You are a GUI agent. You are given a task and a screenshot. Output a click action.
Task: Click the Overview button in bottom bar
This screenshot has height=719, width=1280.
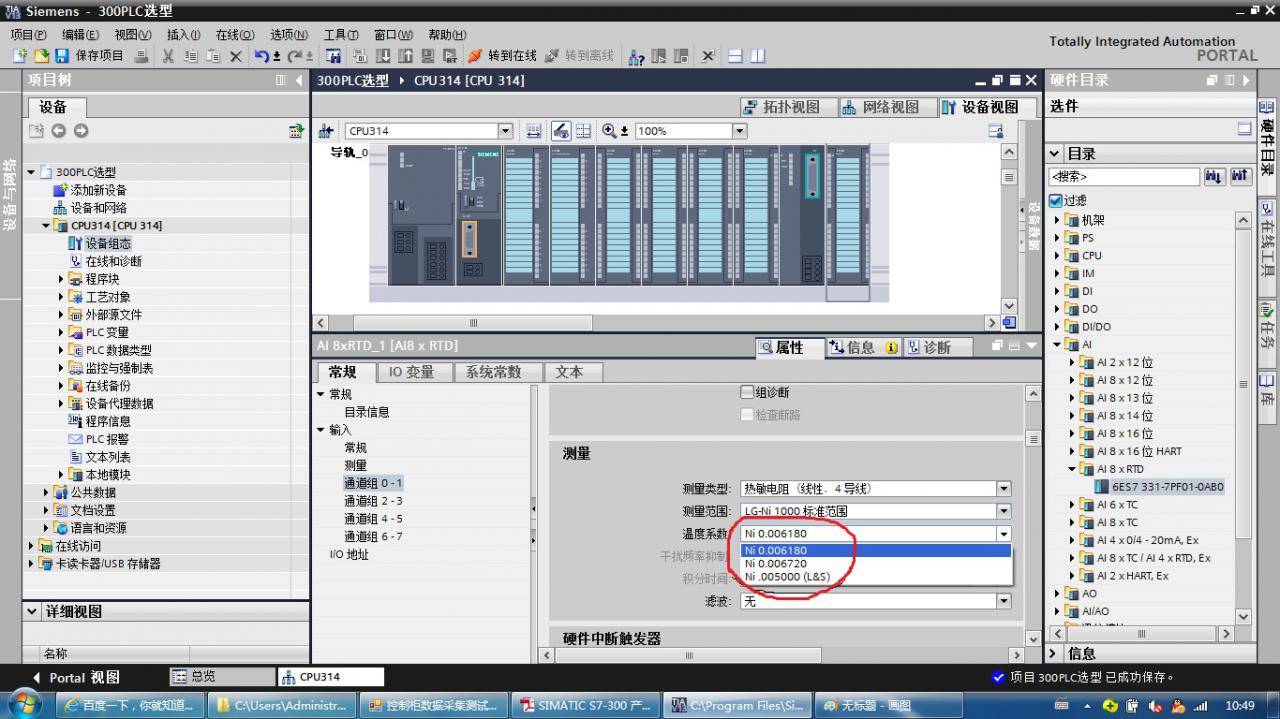(222, 677)
